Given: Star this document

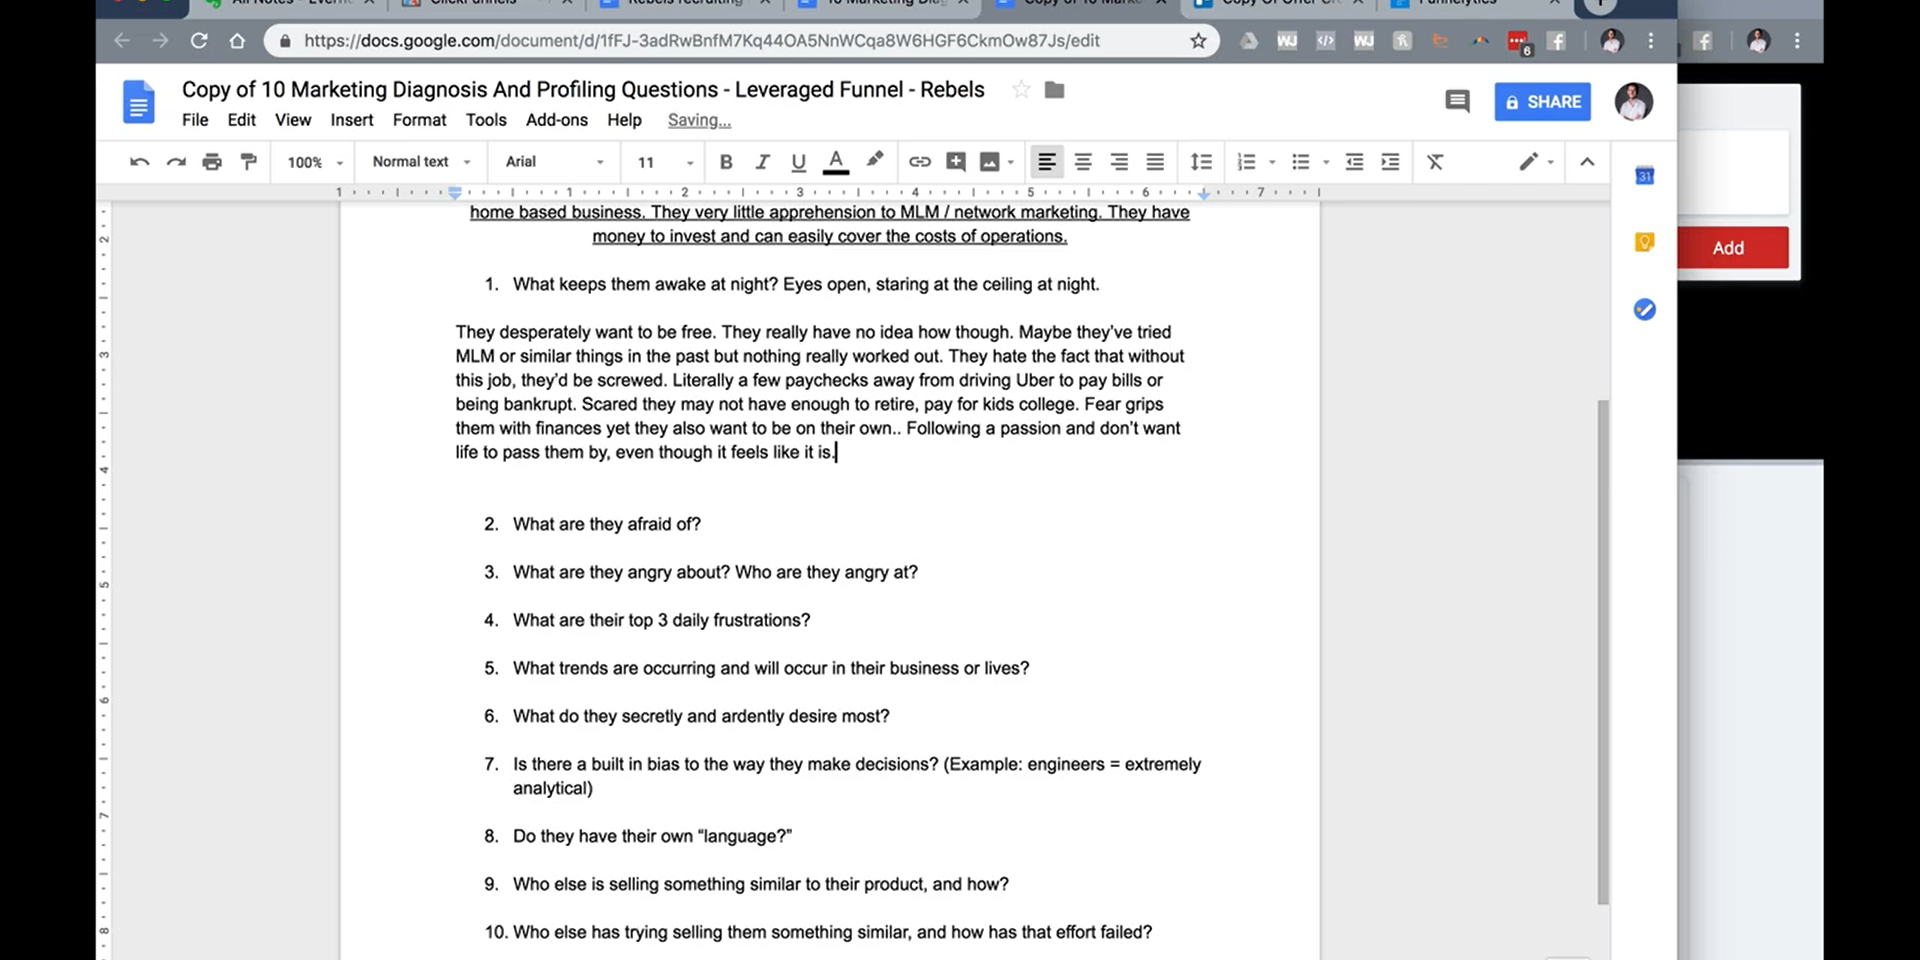Looking at the screenshot, I should [1021, 90].
